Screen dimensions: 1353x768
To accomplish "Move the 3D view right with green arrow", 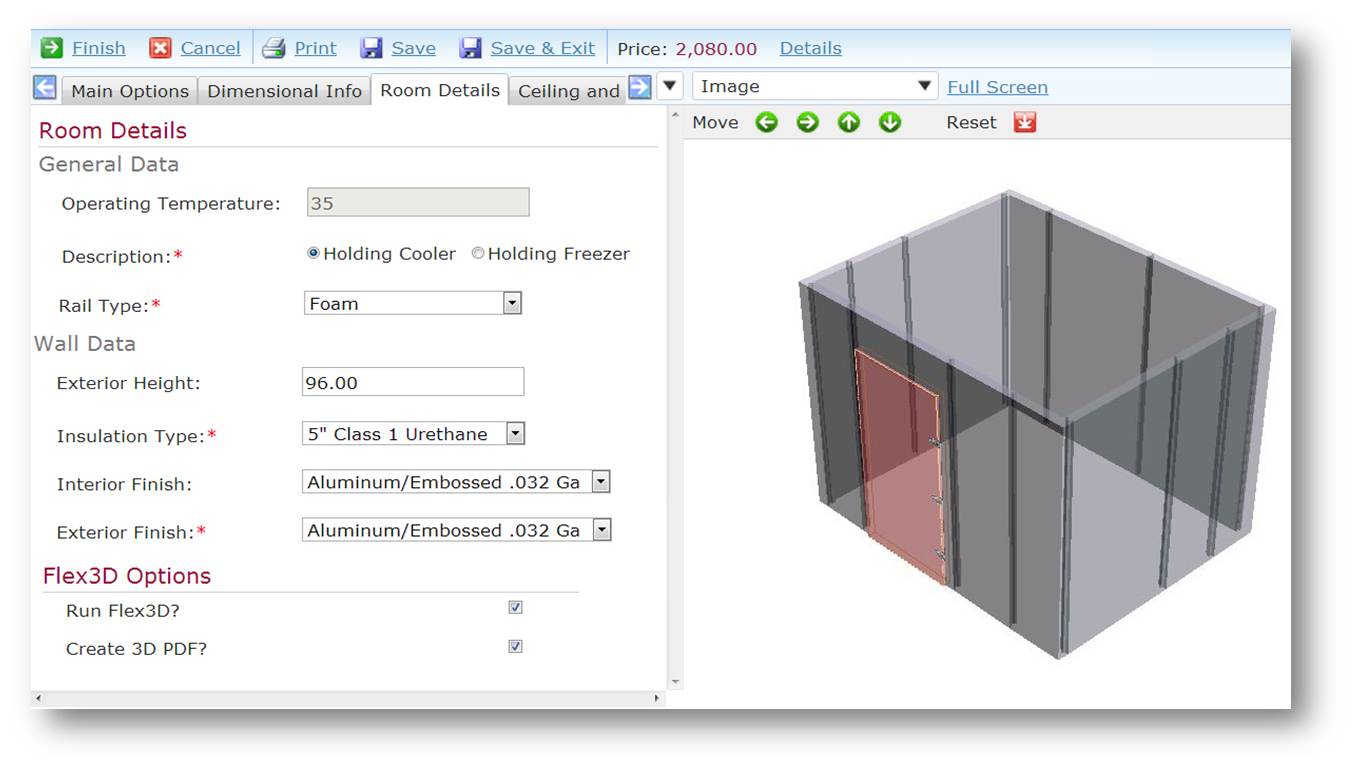I will pyautogui.click(x=807, y=122).
